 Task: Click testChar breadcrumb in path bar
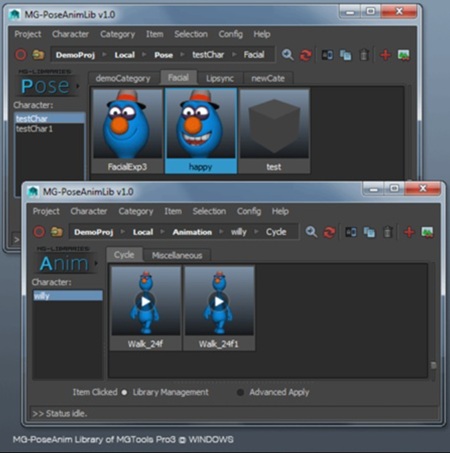208,55
